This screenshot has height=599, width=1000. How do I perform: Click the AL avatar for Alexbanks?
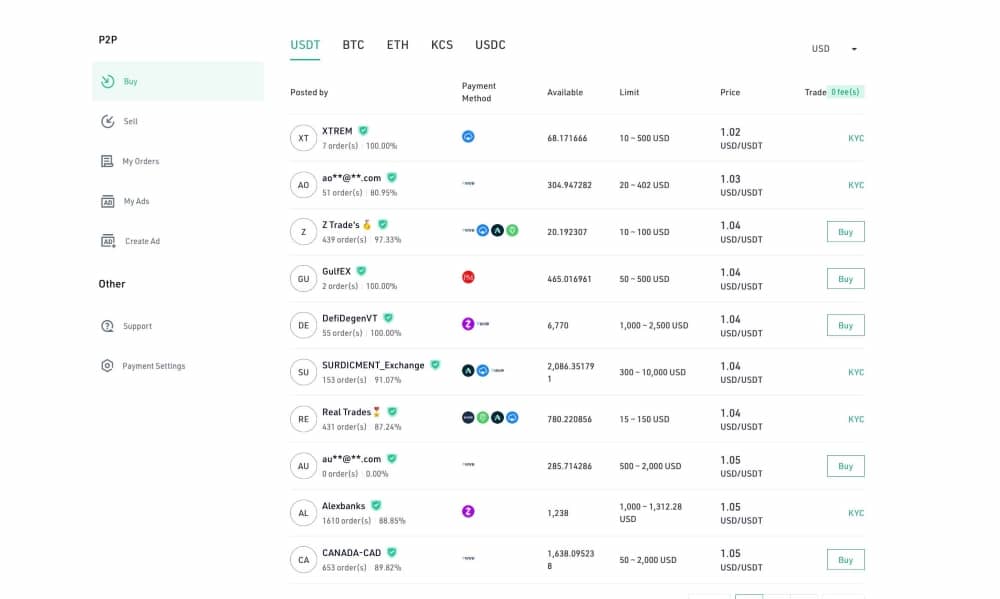pos(304,513)
